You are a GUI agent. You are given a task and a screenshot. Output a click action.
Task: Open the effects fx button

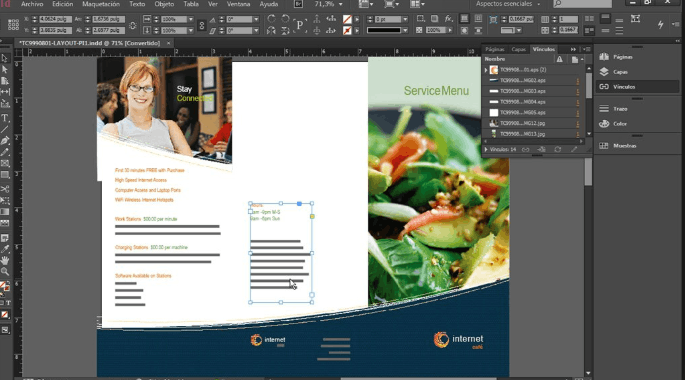click(449, 19)
